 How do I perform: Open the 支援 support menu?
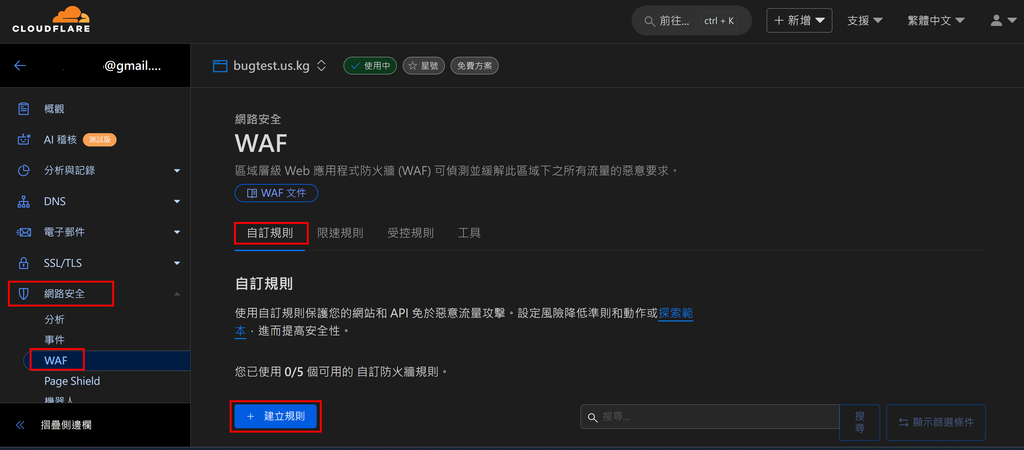pos(865,20)
